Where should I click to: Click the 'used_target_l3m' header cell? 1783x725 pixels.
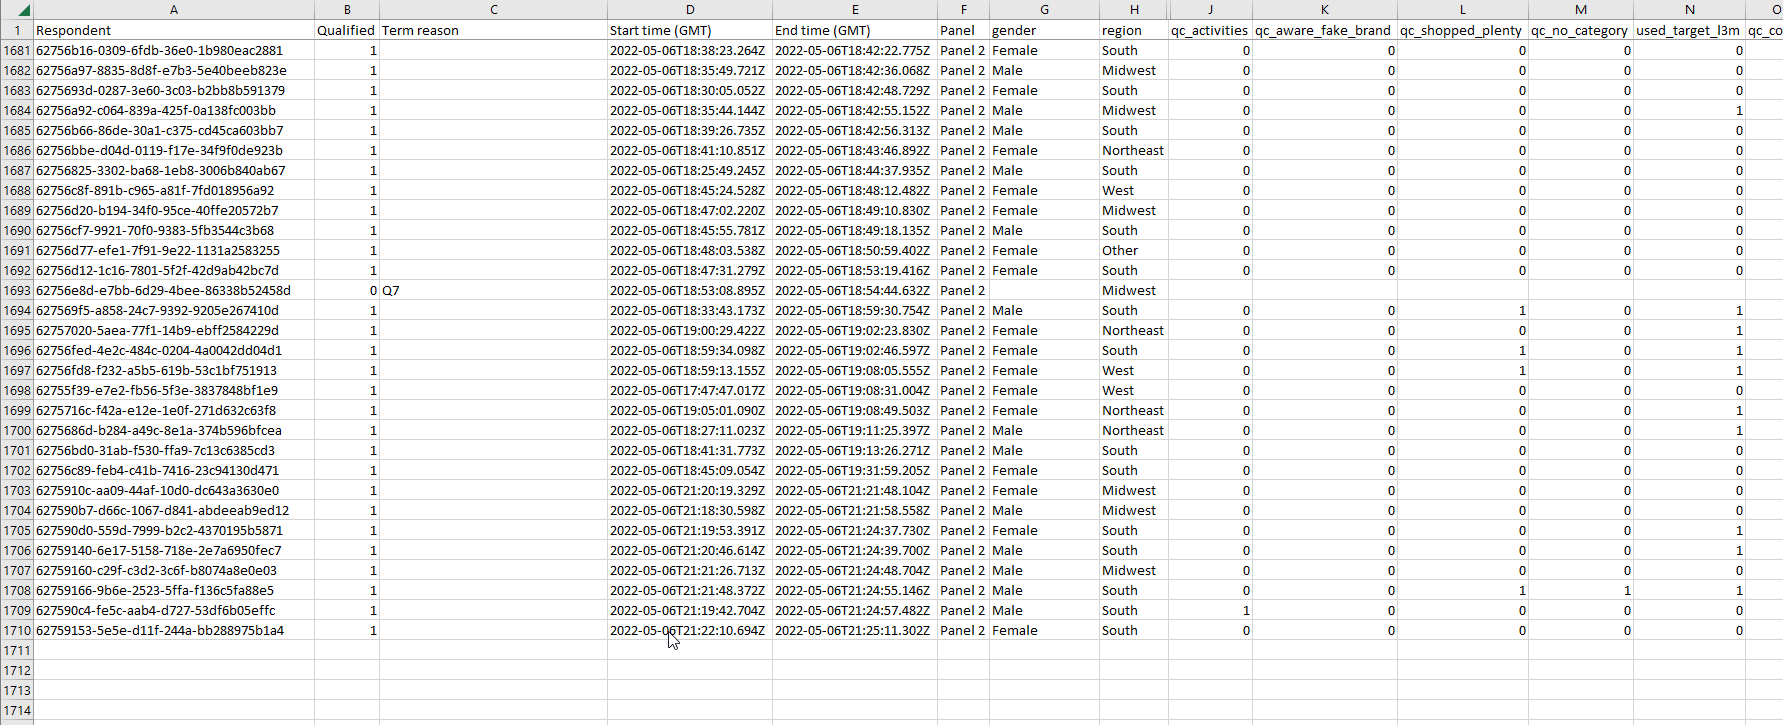click(1688, 31)
